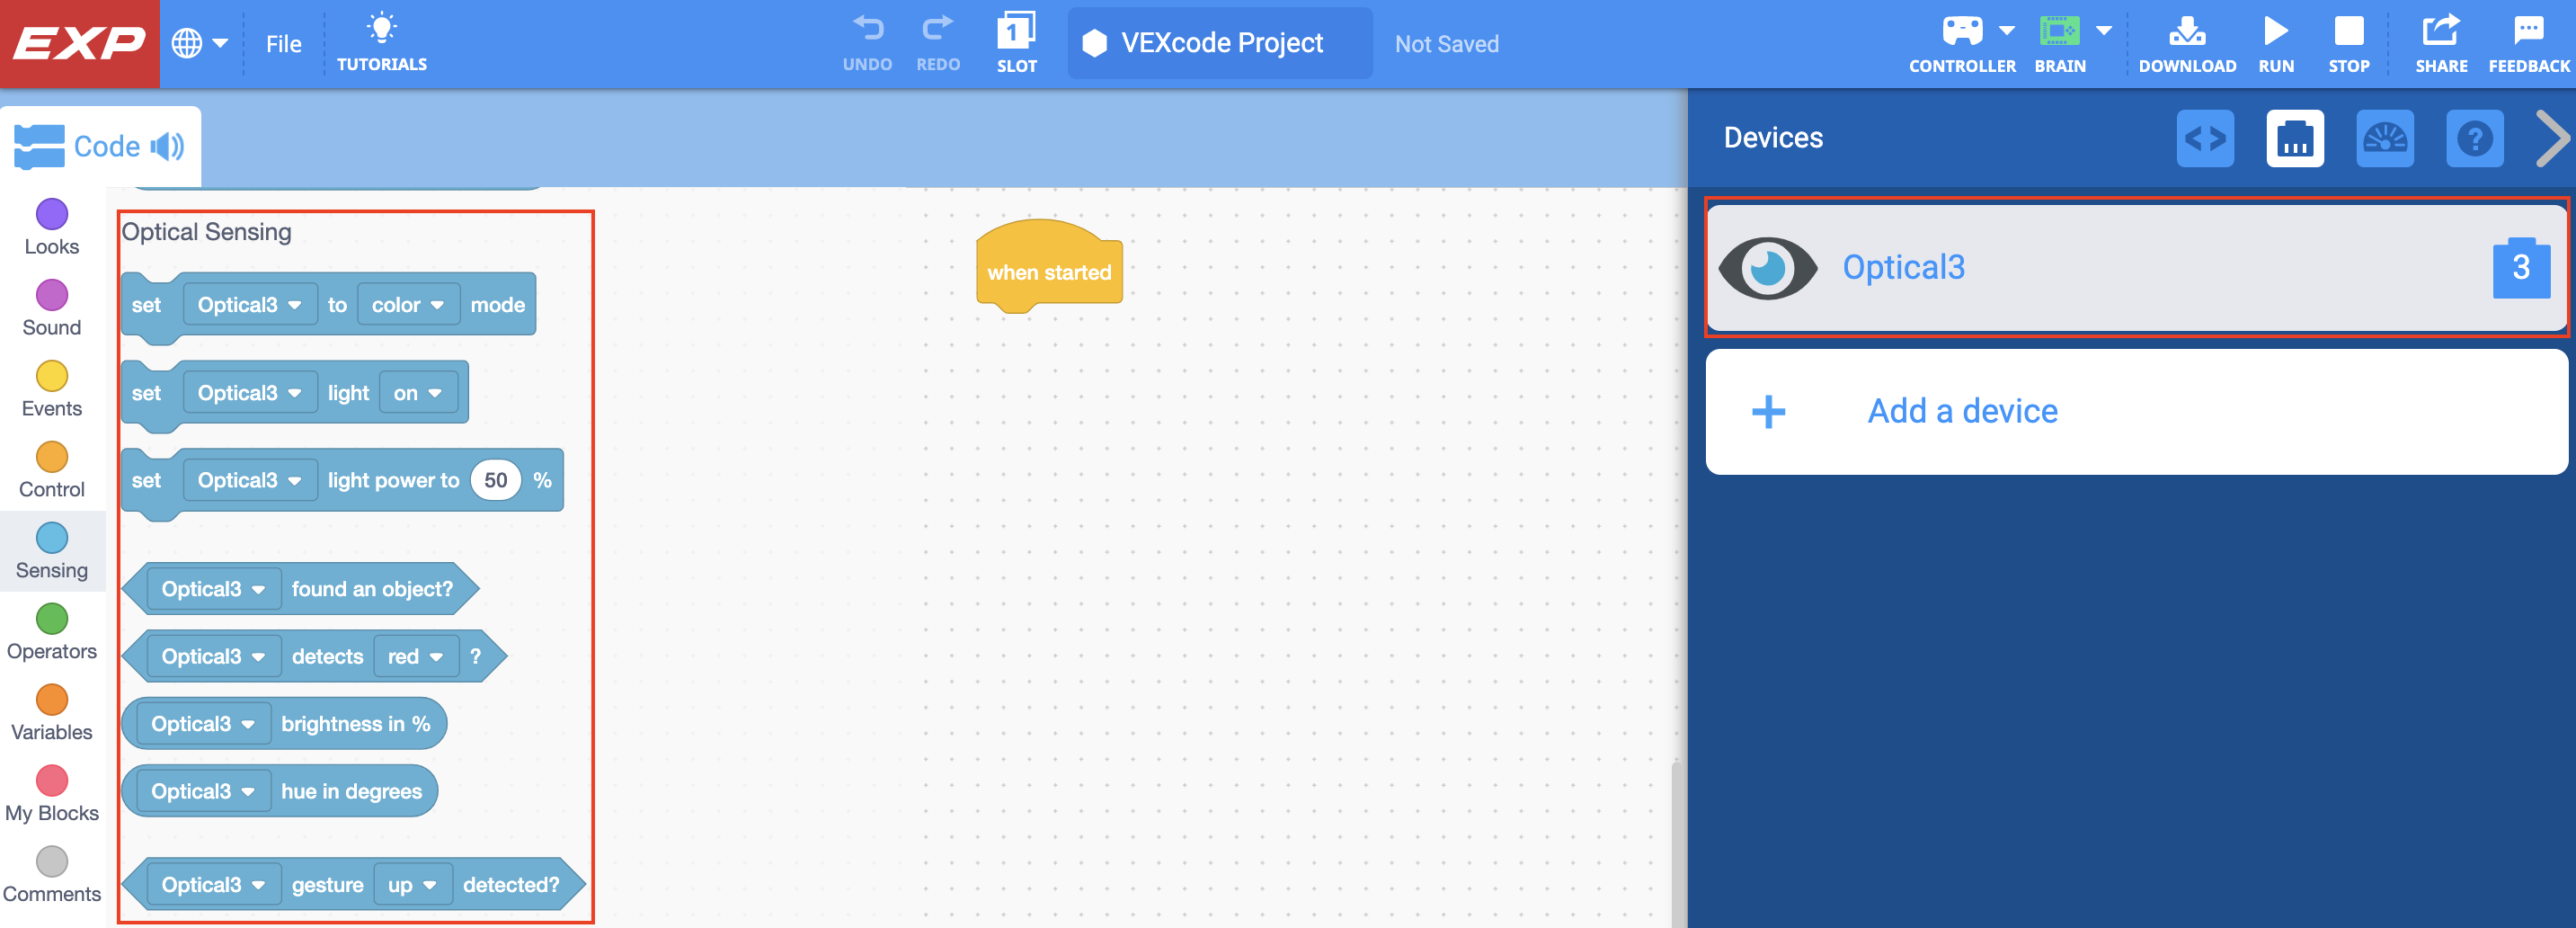Open the device code view icon in Devices panel
The height and width of the screenshot is (928, 2576).
(2206, 139)
